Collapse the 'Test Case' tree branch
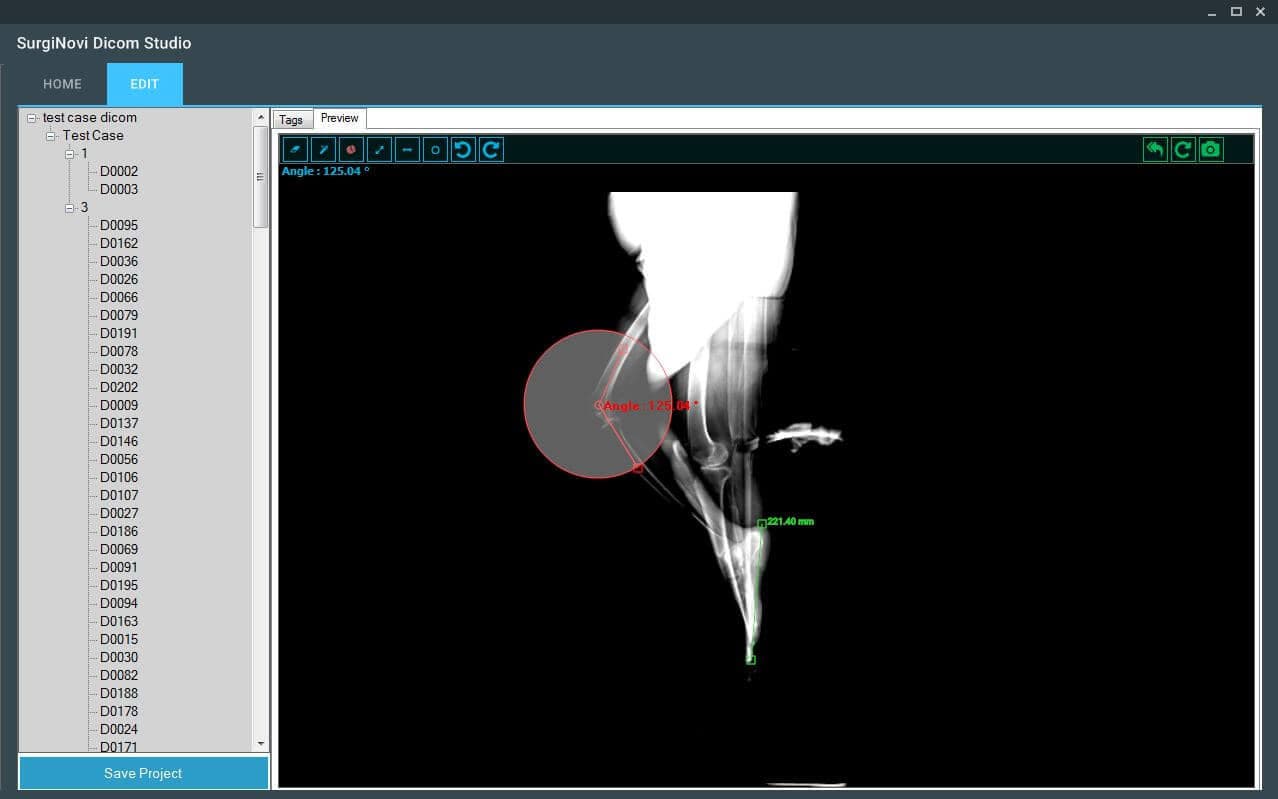The height and width of the screenshot is (799, 1278). [x=49, y=135]
